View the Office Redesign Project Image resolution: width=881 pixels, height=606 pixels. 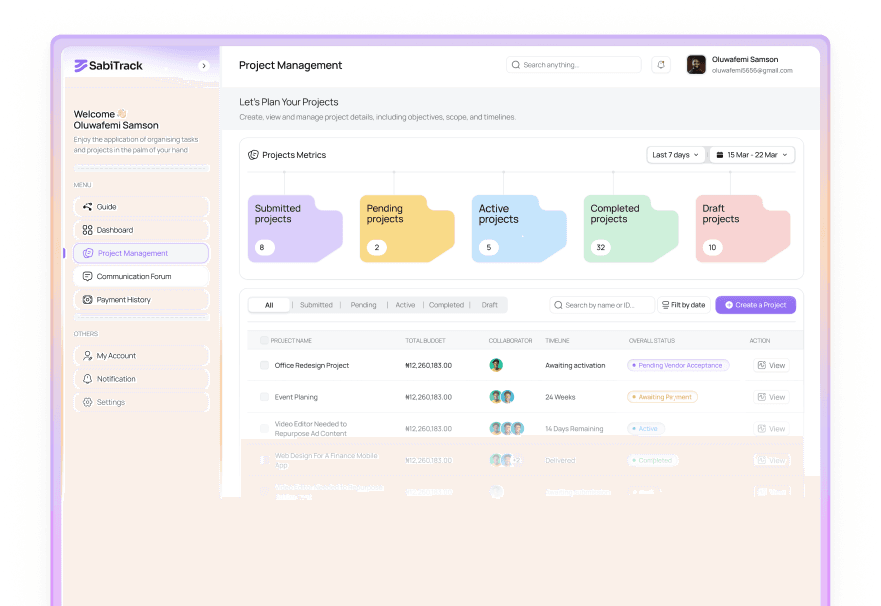point(771,366)
